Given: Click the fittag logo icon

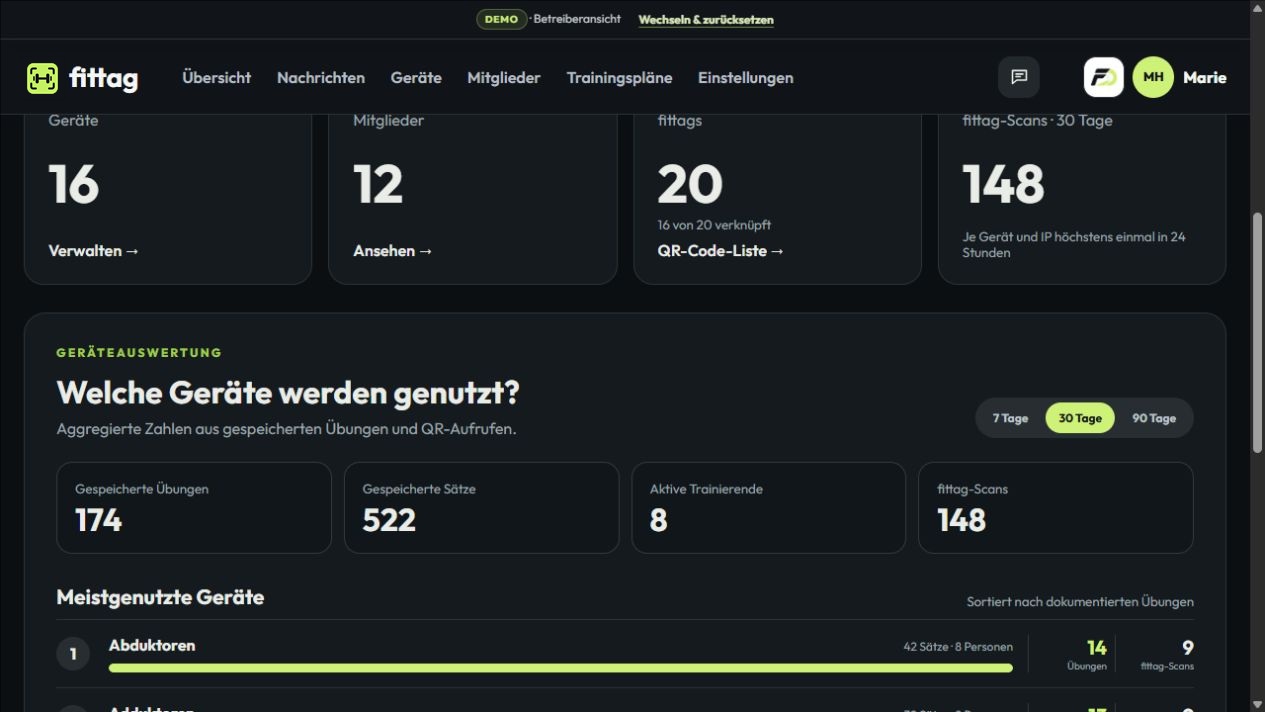Looking at the screenshot, I should click(42, 78).
